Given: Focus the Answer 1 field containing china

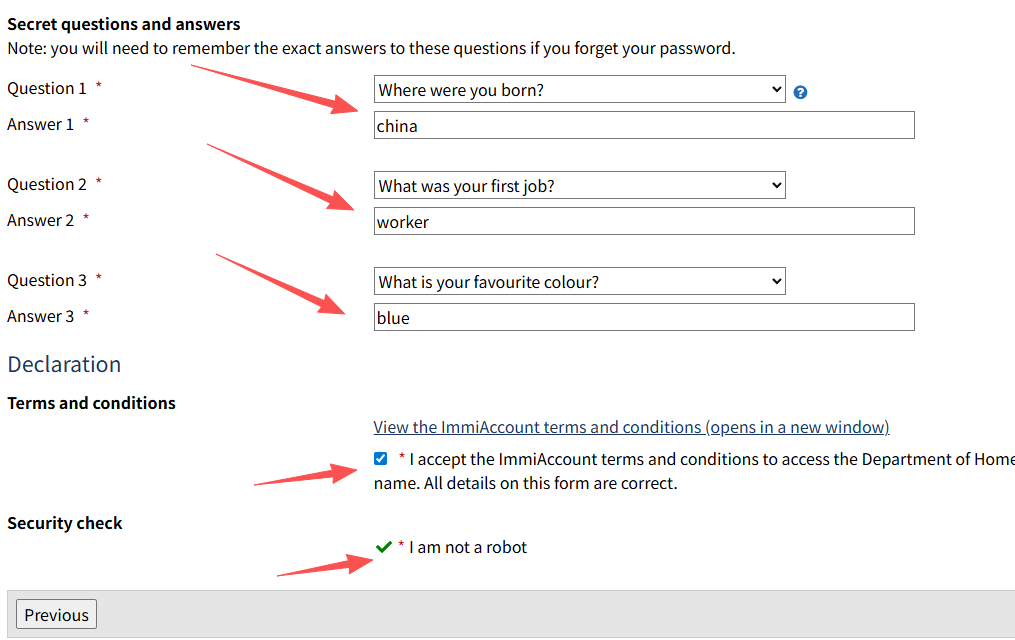Looking at the screenshot, I should (x=644, y=125).
